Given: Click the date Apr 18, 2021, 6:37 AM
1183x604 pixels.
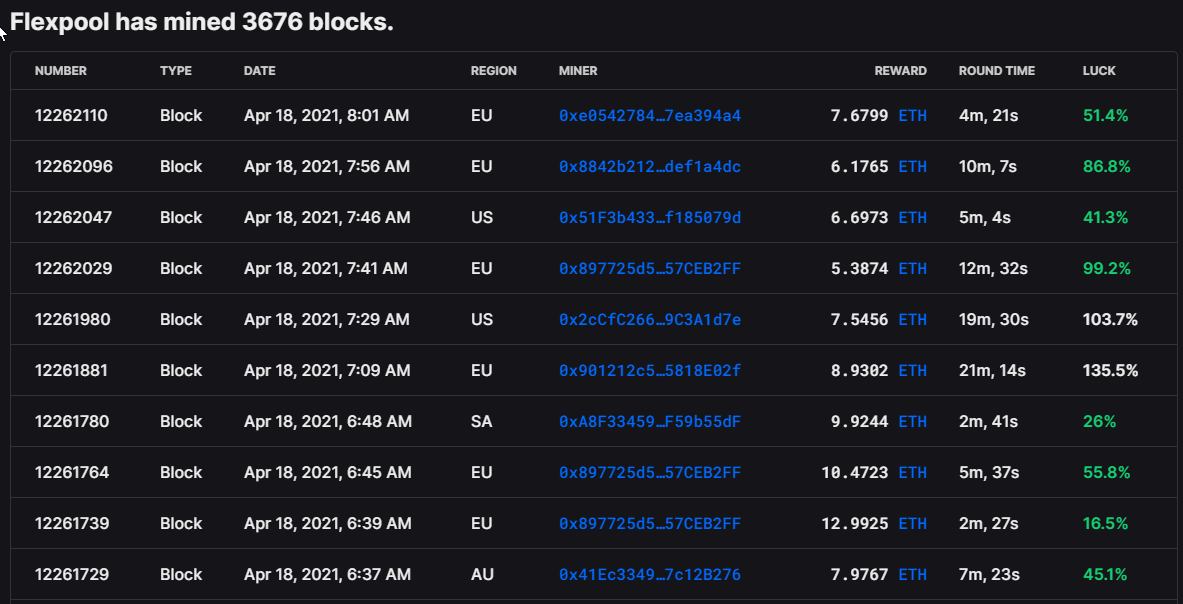Looking at the screenshot, I should coord(327,575).
